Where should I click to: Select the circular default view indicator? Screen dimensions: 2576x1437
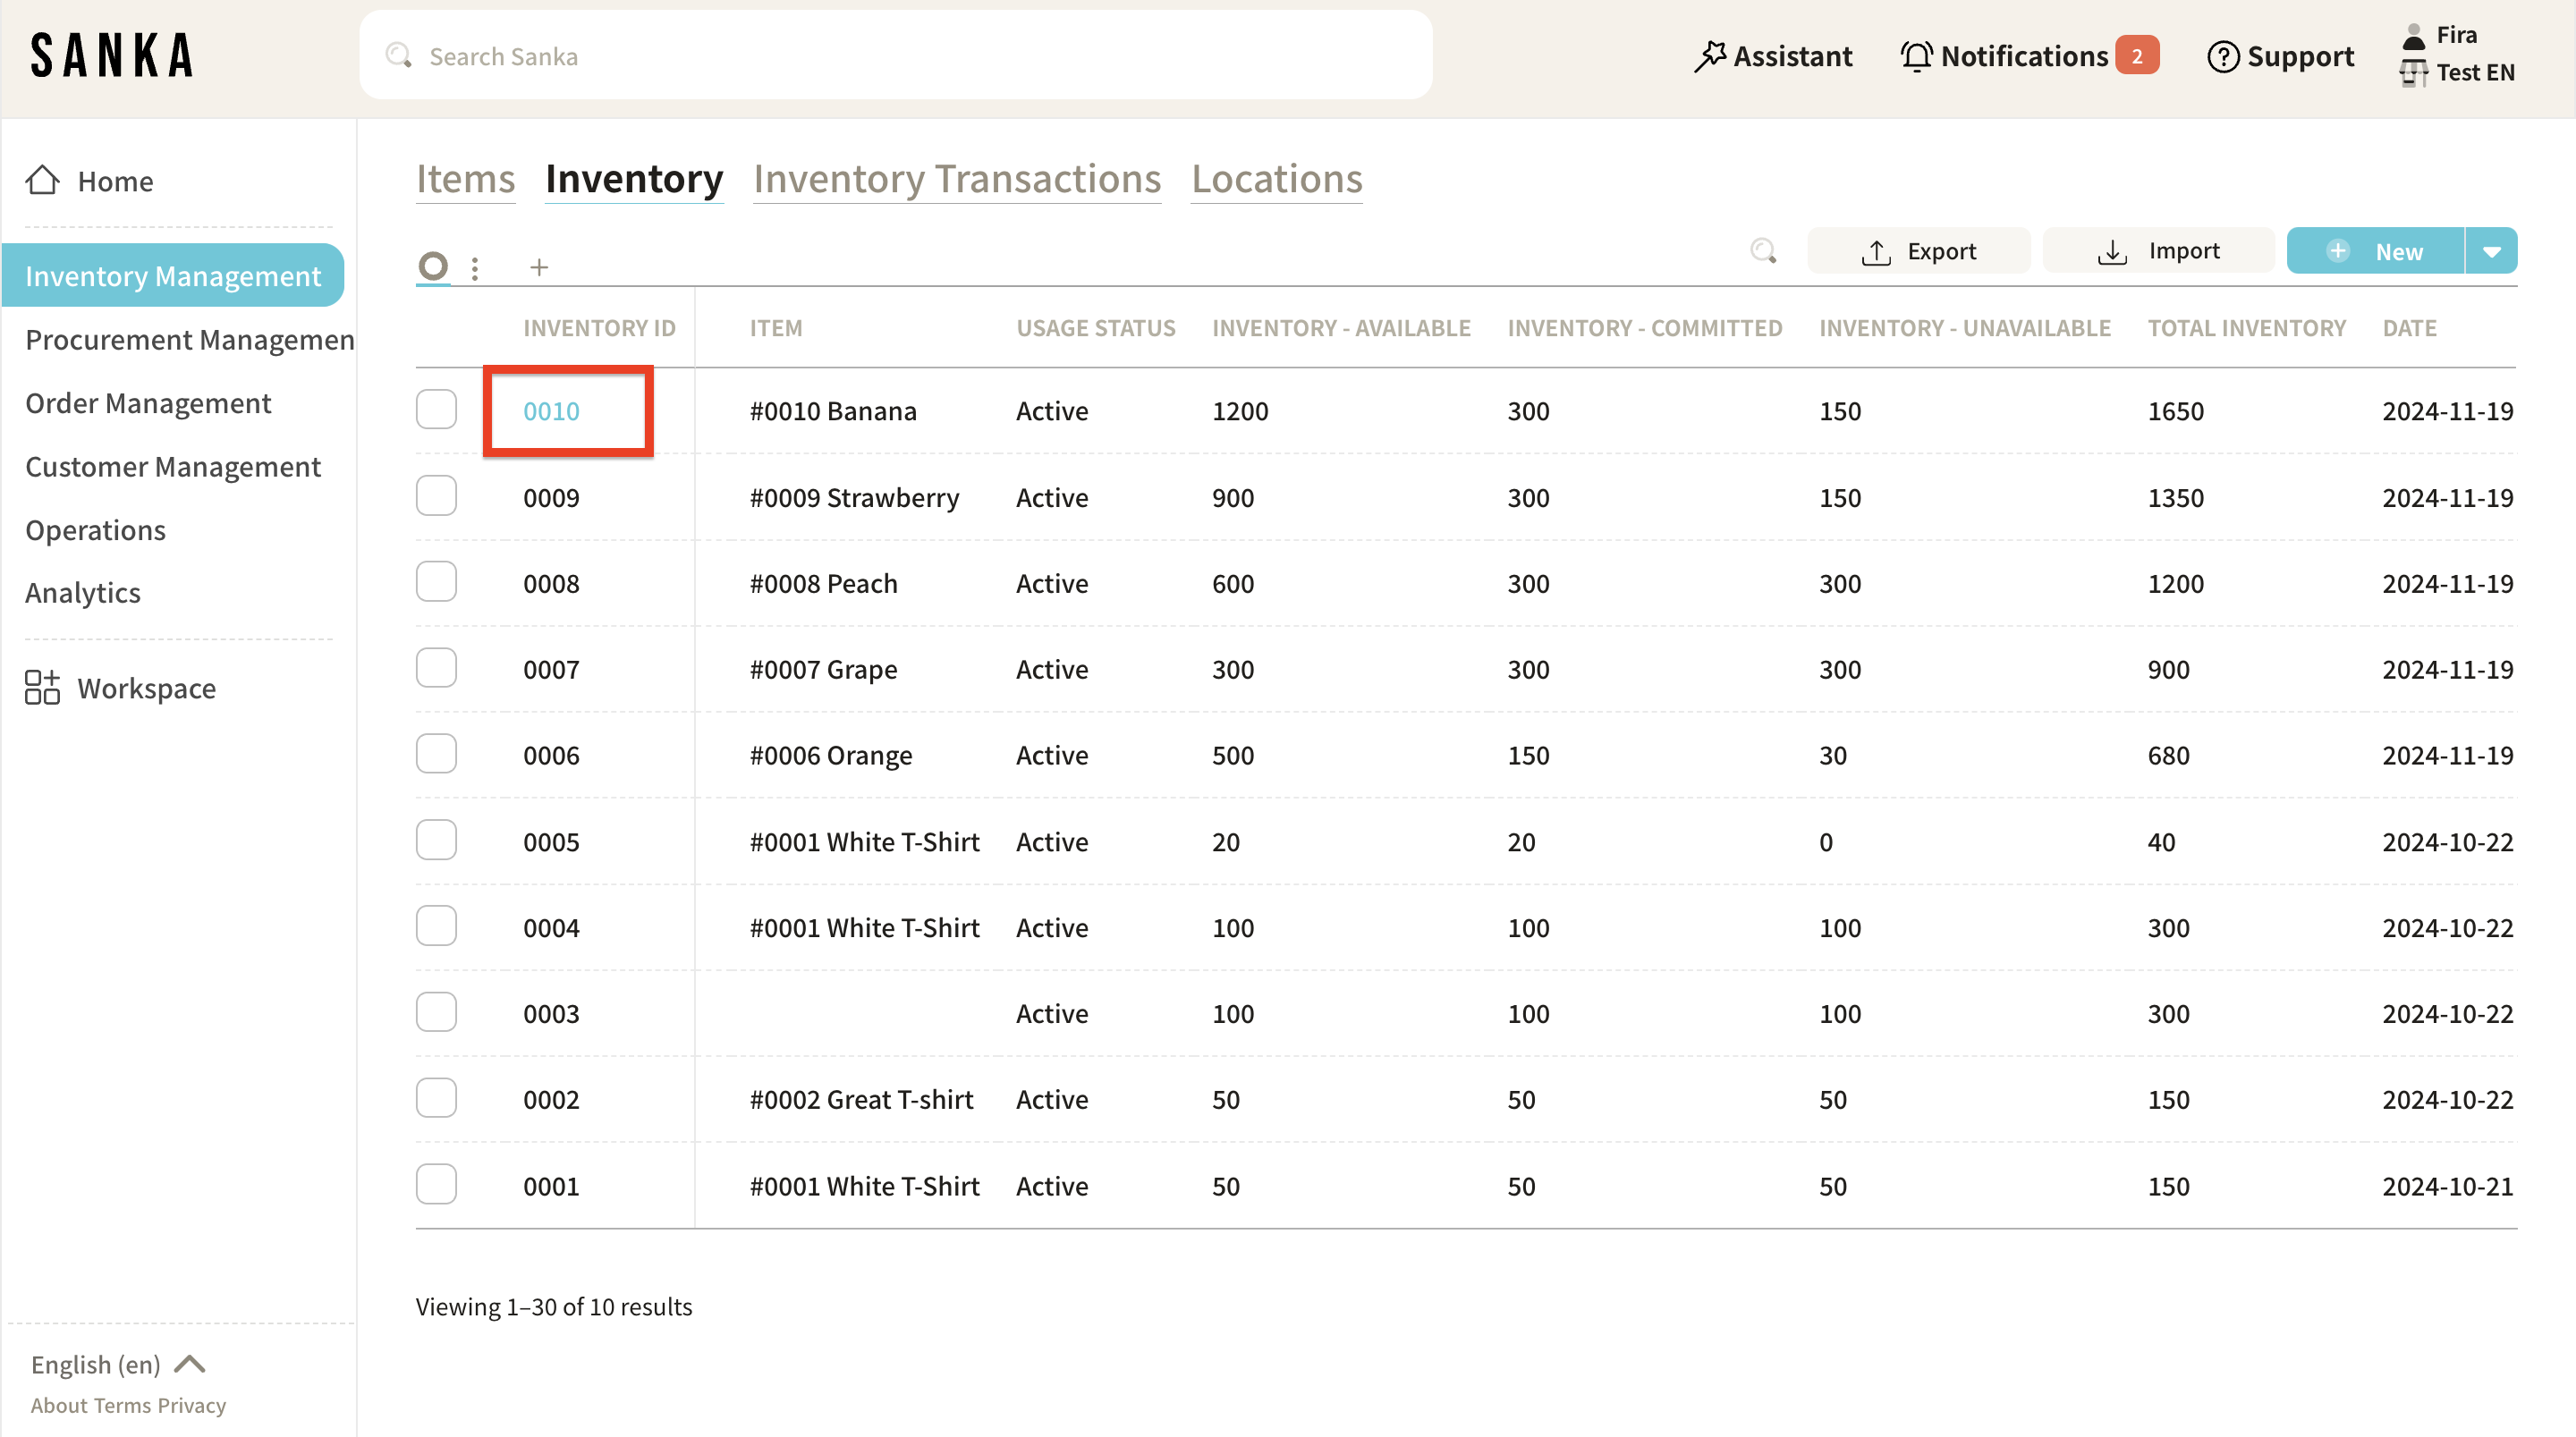click(x=433, y=266)
